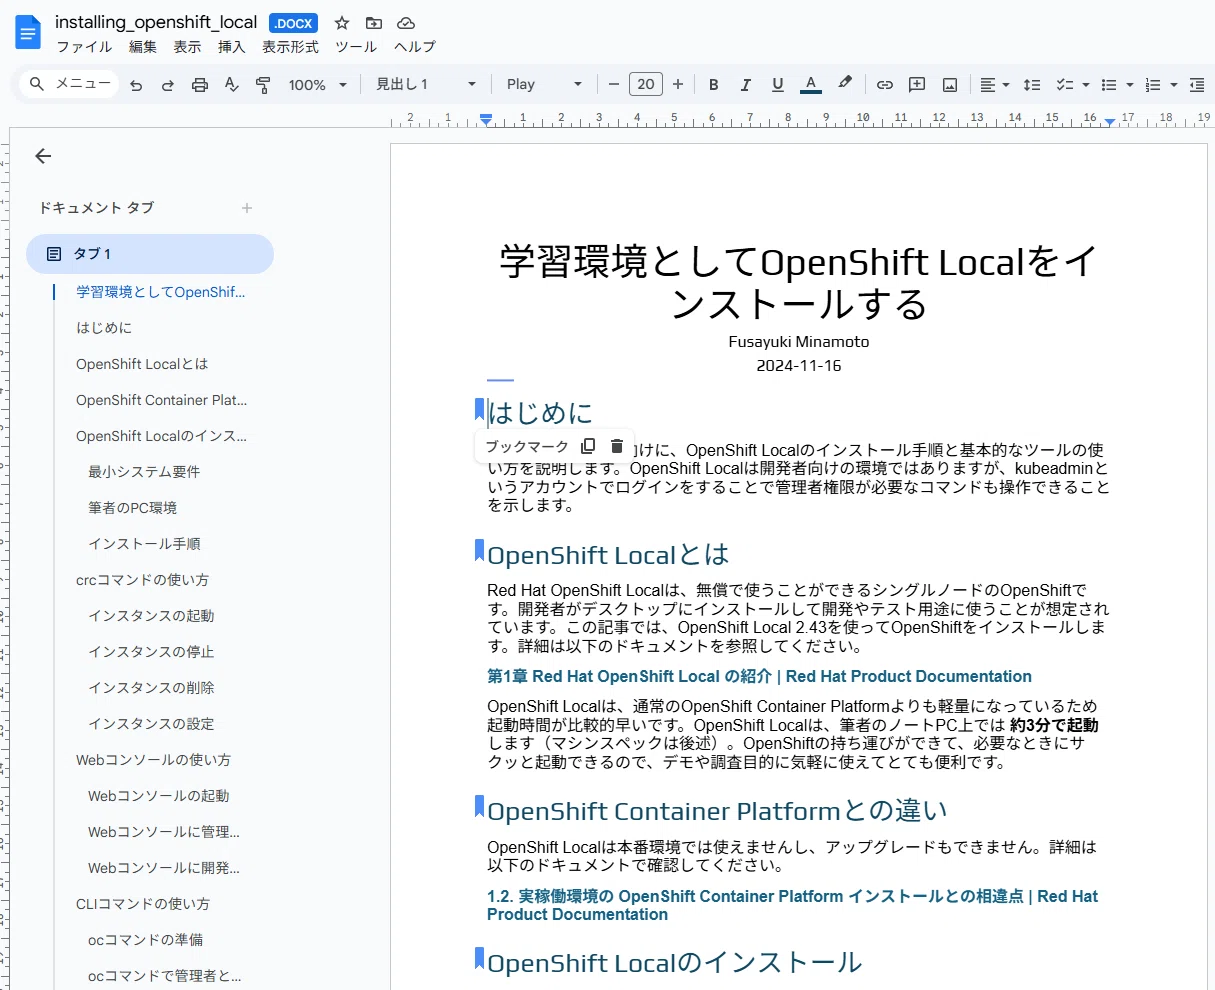Open the 編集 menu
The width and height of the screenshot is (1215, 990).
coord(143,47)
